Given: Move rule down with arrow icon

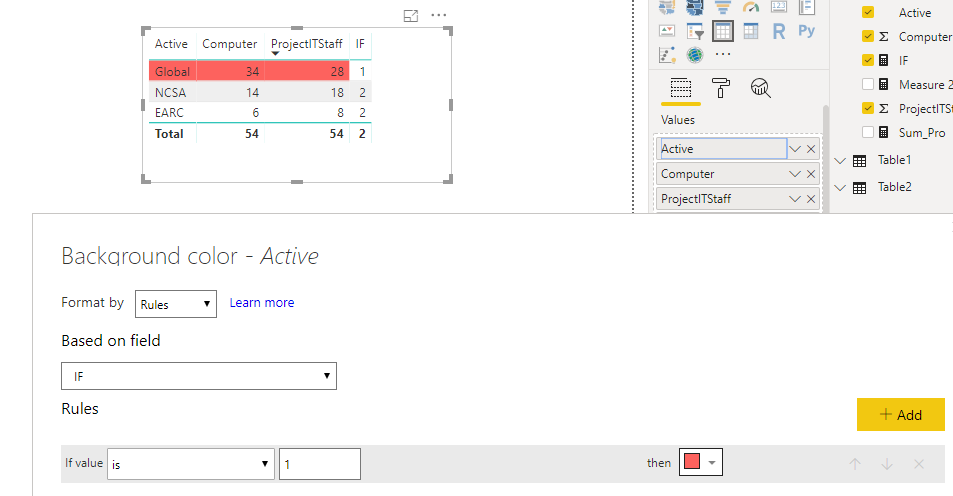Looking at the screenshot, I should [887, 464].
